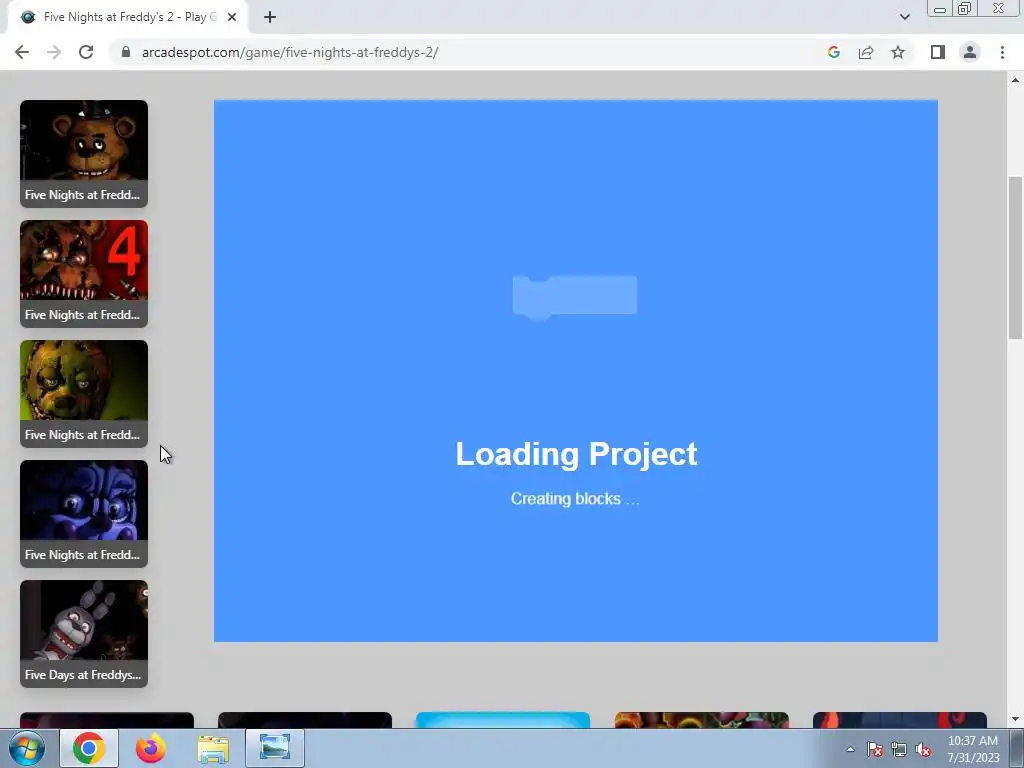The width and height of the screenshot is (1024, 768).
Task: Open the network status tray icon
Action: point(899,750)
